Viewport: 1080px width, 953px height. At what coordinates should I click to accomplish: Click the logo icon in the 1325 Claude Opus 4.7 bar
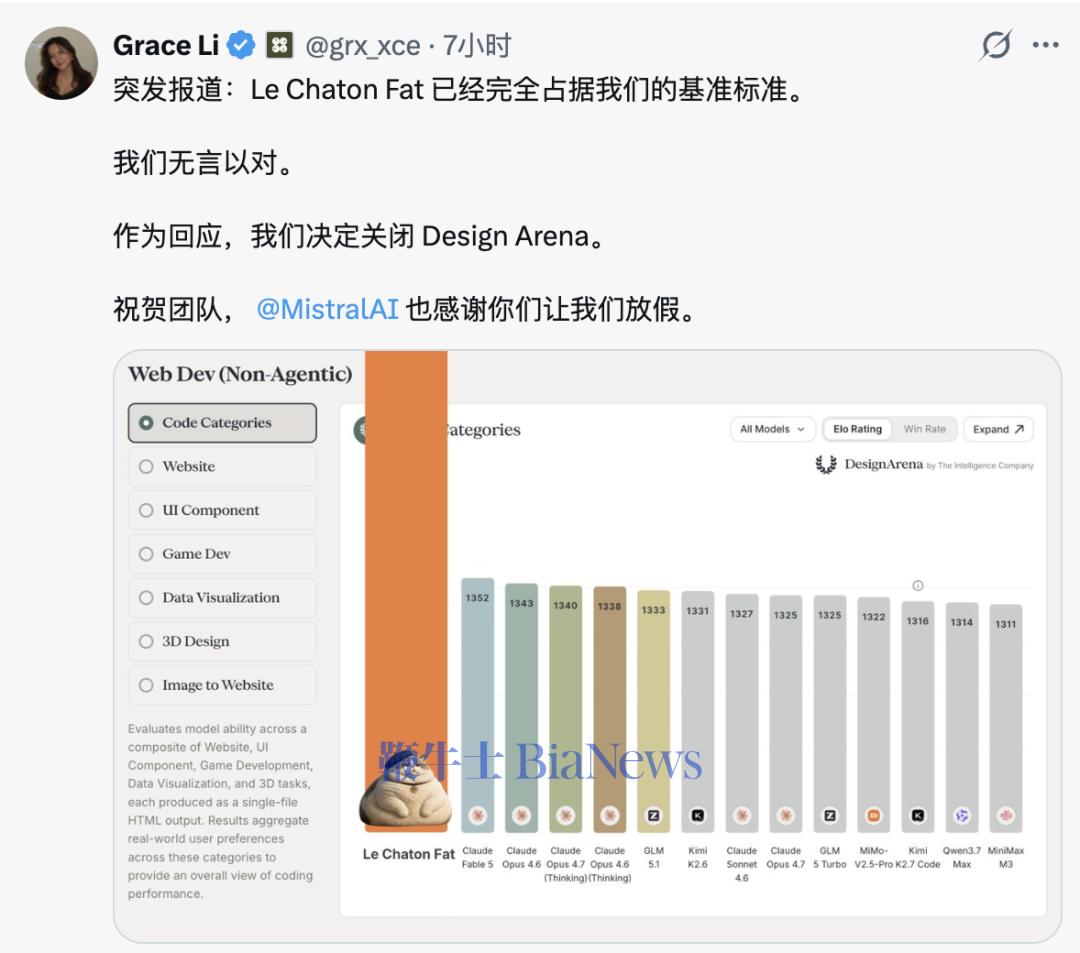pyautogui.click(x=785, y=816)
